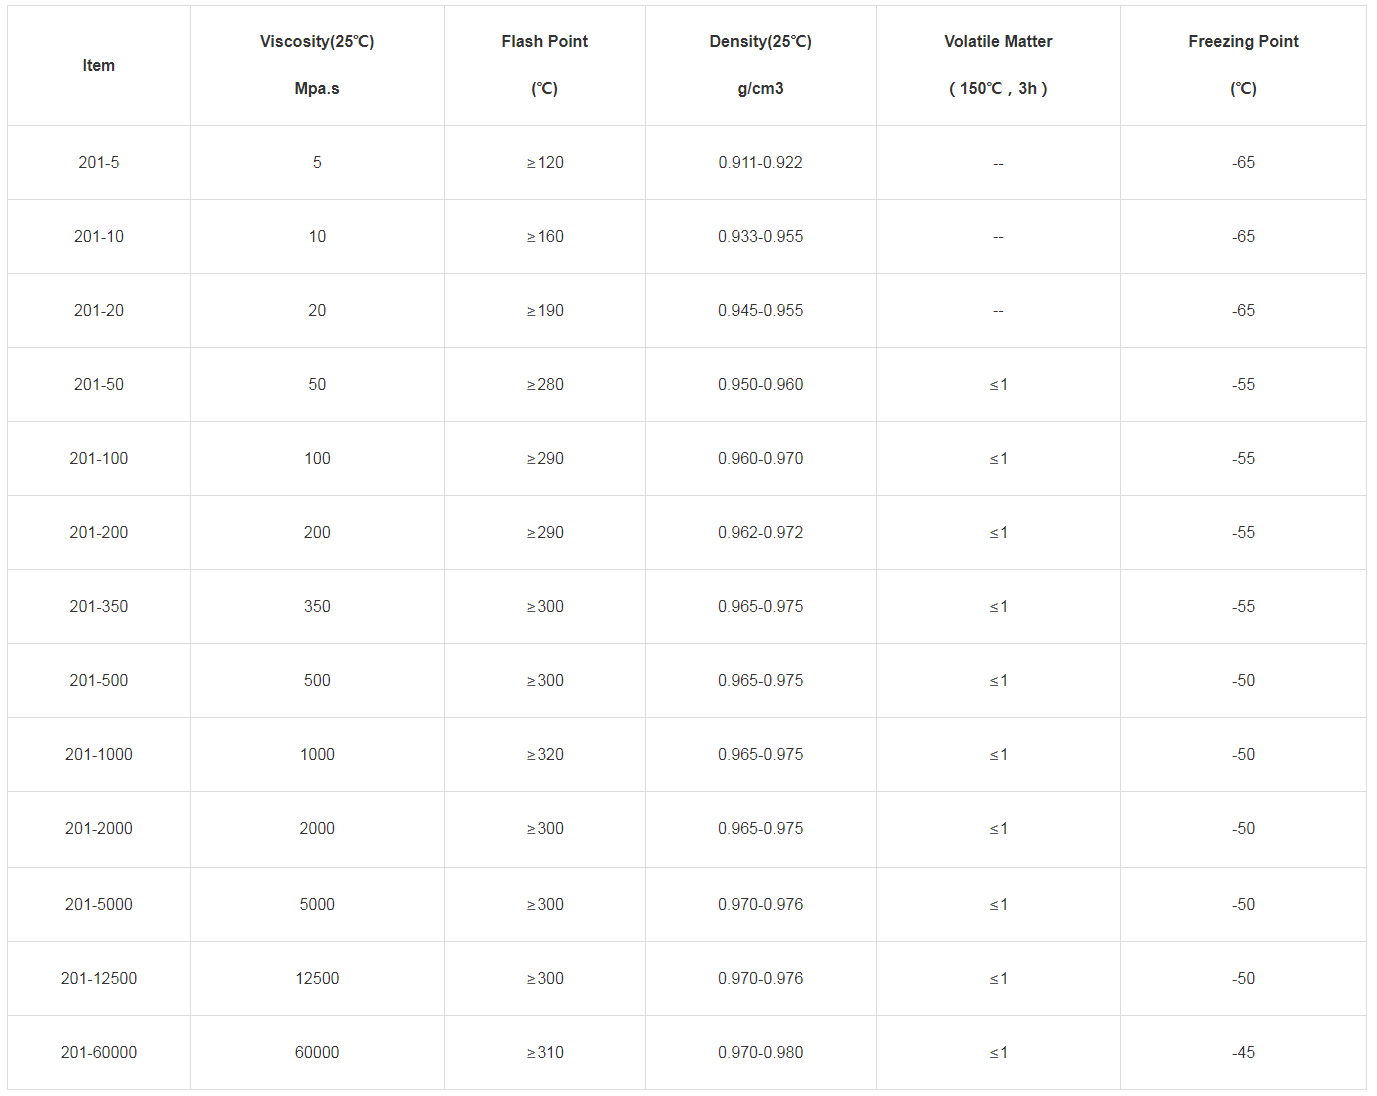
Task: Select the Freezing Point column header
Action: tap(1243, 65)
